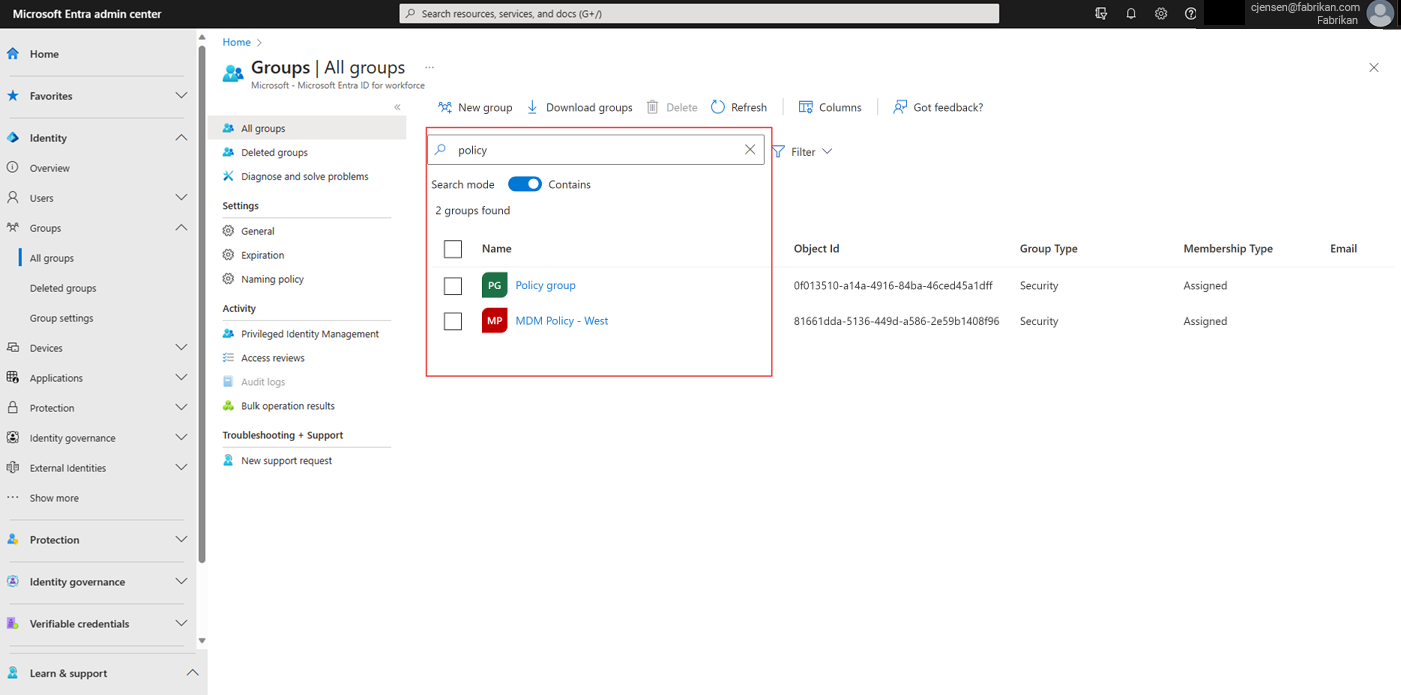Expand the Applications chevron

(181, 378)
